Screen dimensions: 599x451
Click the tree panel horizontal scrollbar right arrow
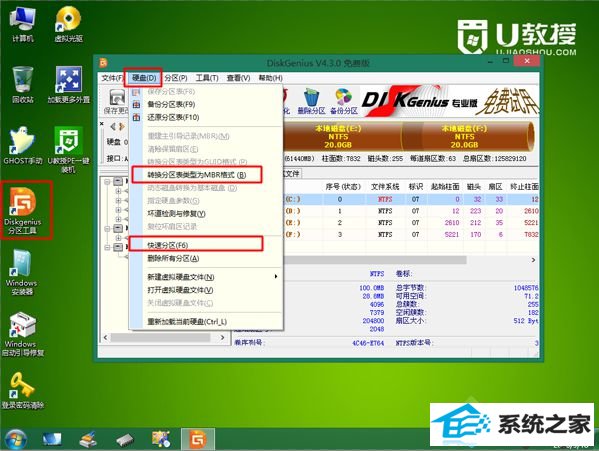pyautogui.click(x=222, y=338)
